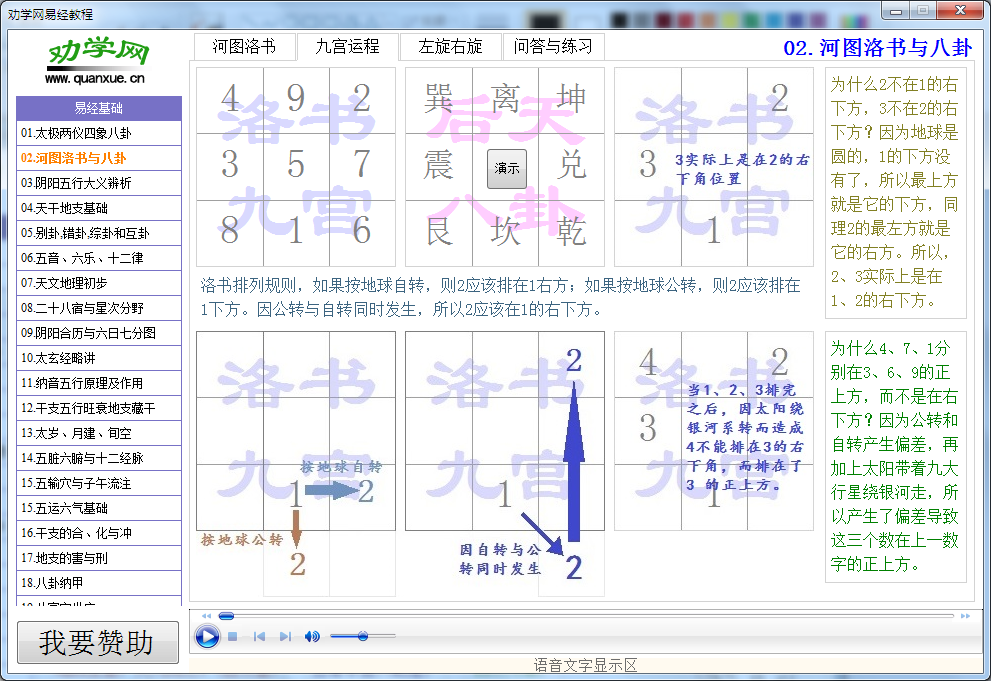Click the 演示 demo button
991x681 pixels.
pyautogui.click(x=506, y=169)
